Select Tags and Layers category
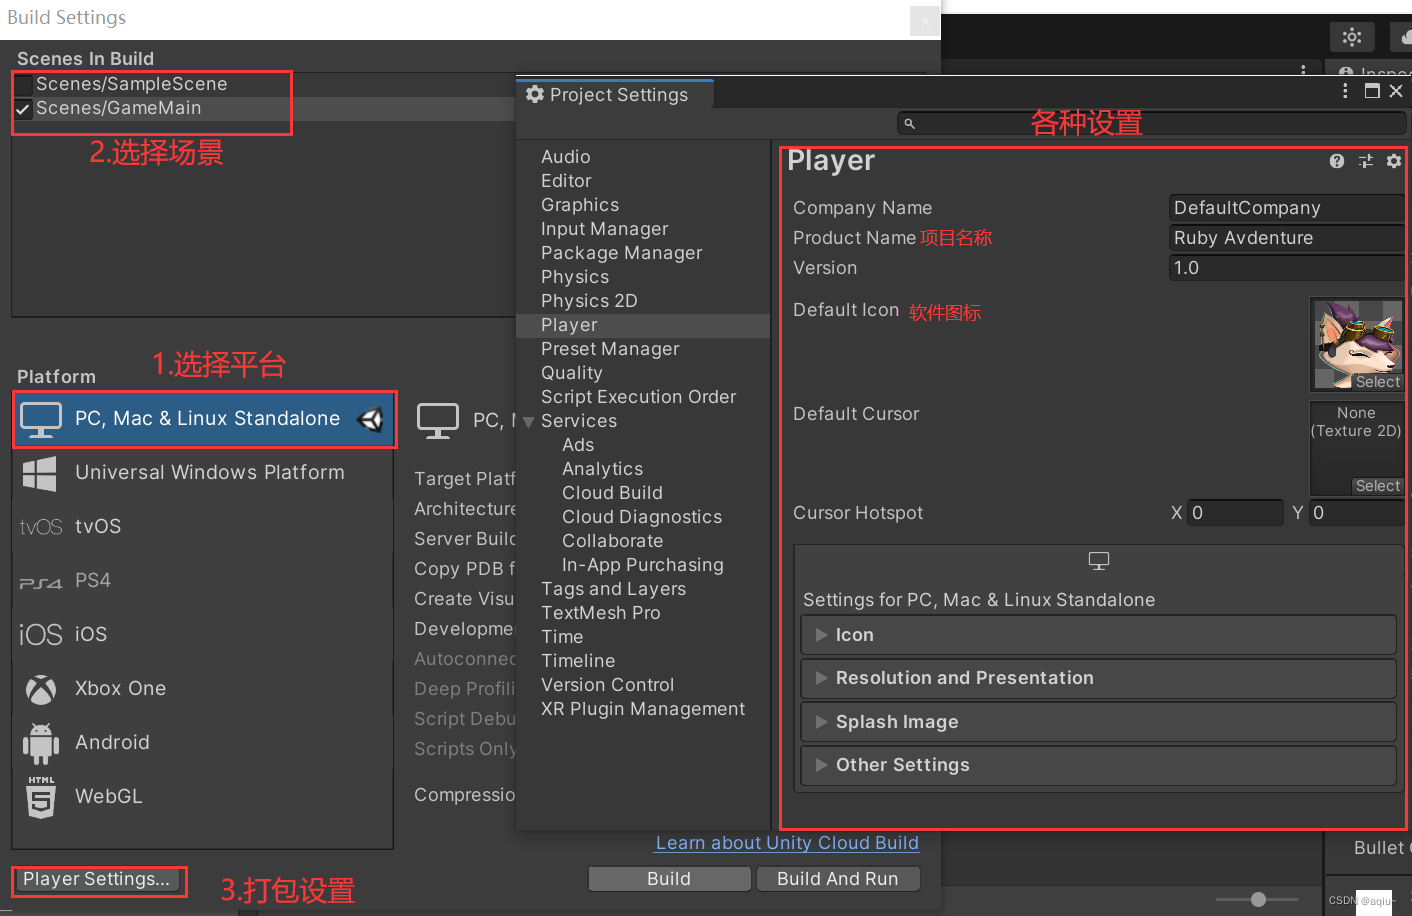 [614, 589]
